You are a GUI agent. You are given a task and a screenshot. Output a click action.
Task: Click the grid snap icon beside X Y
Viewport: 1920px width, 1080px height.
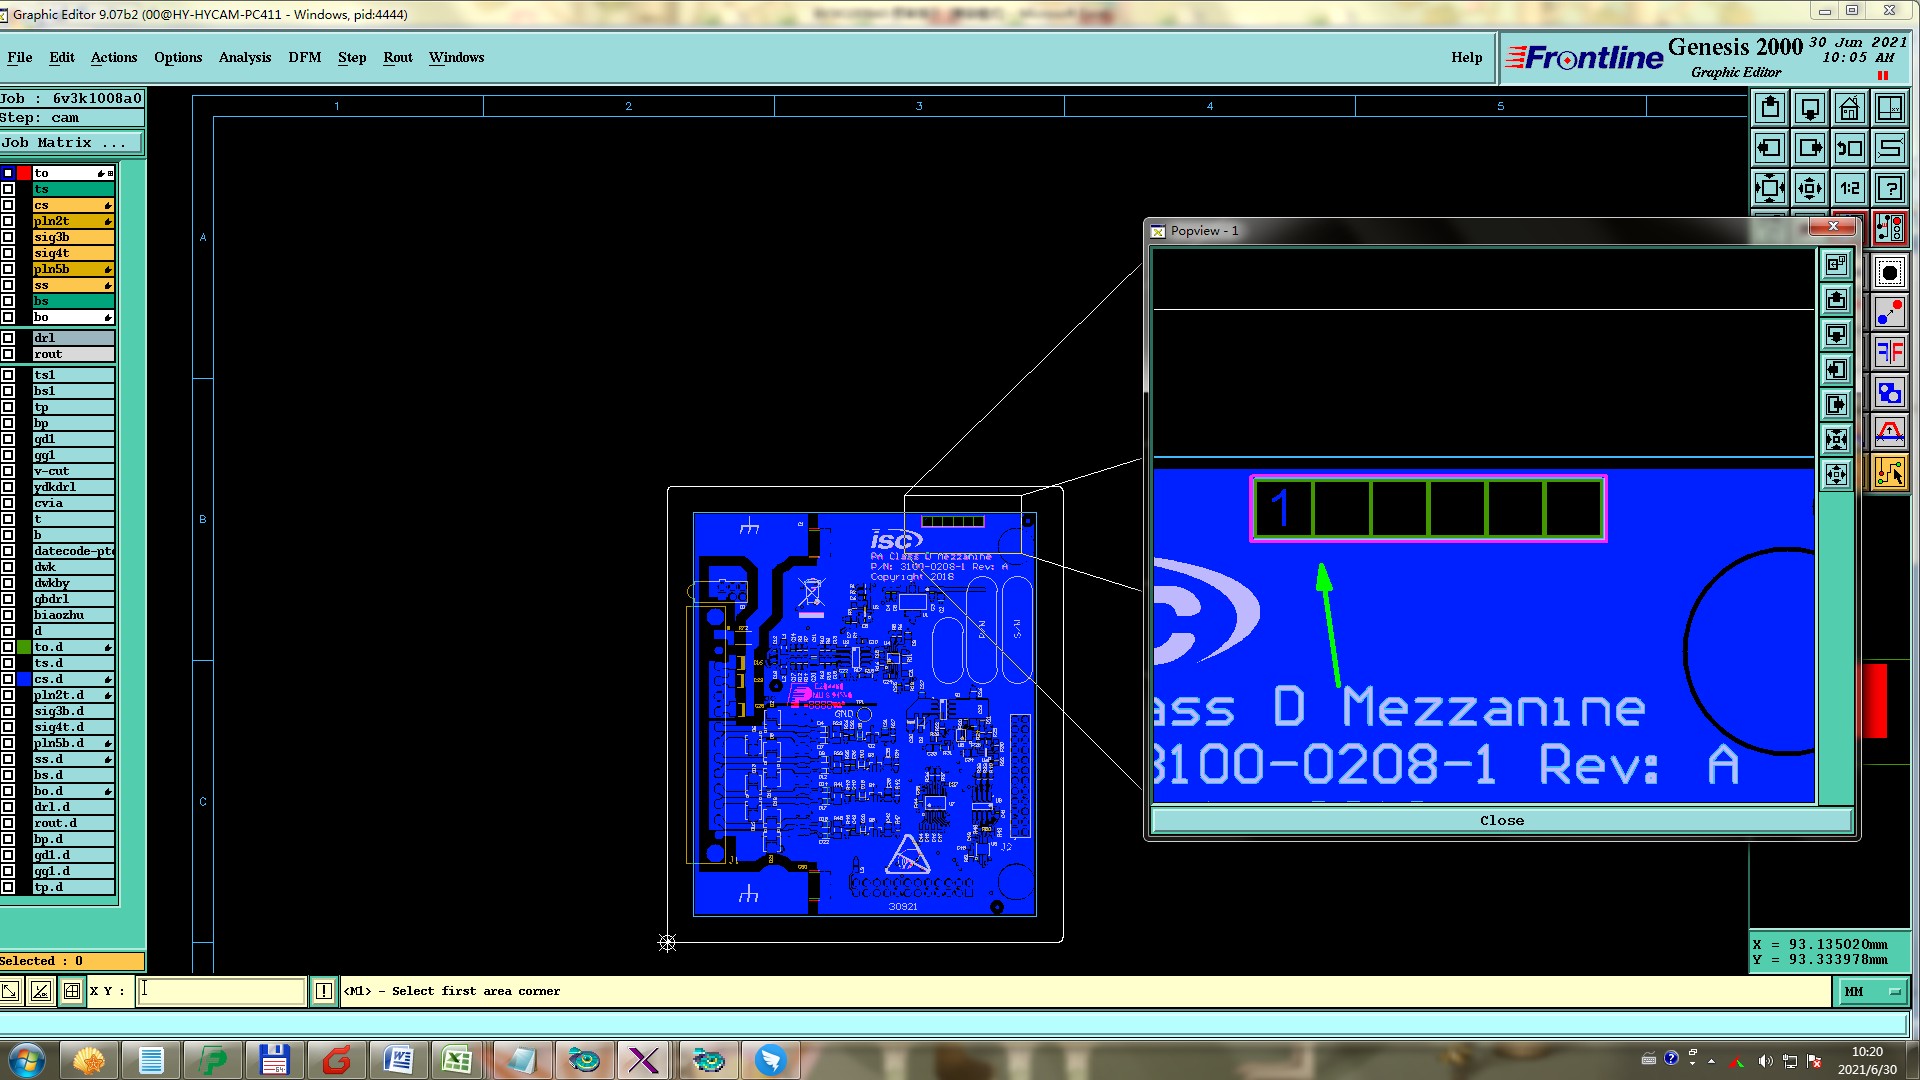[x=72, y=991]
